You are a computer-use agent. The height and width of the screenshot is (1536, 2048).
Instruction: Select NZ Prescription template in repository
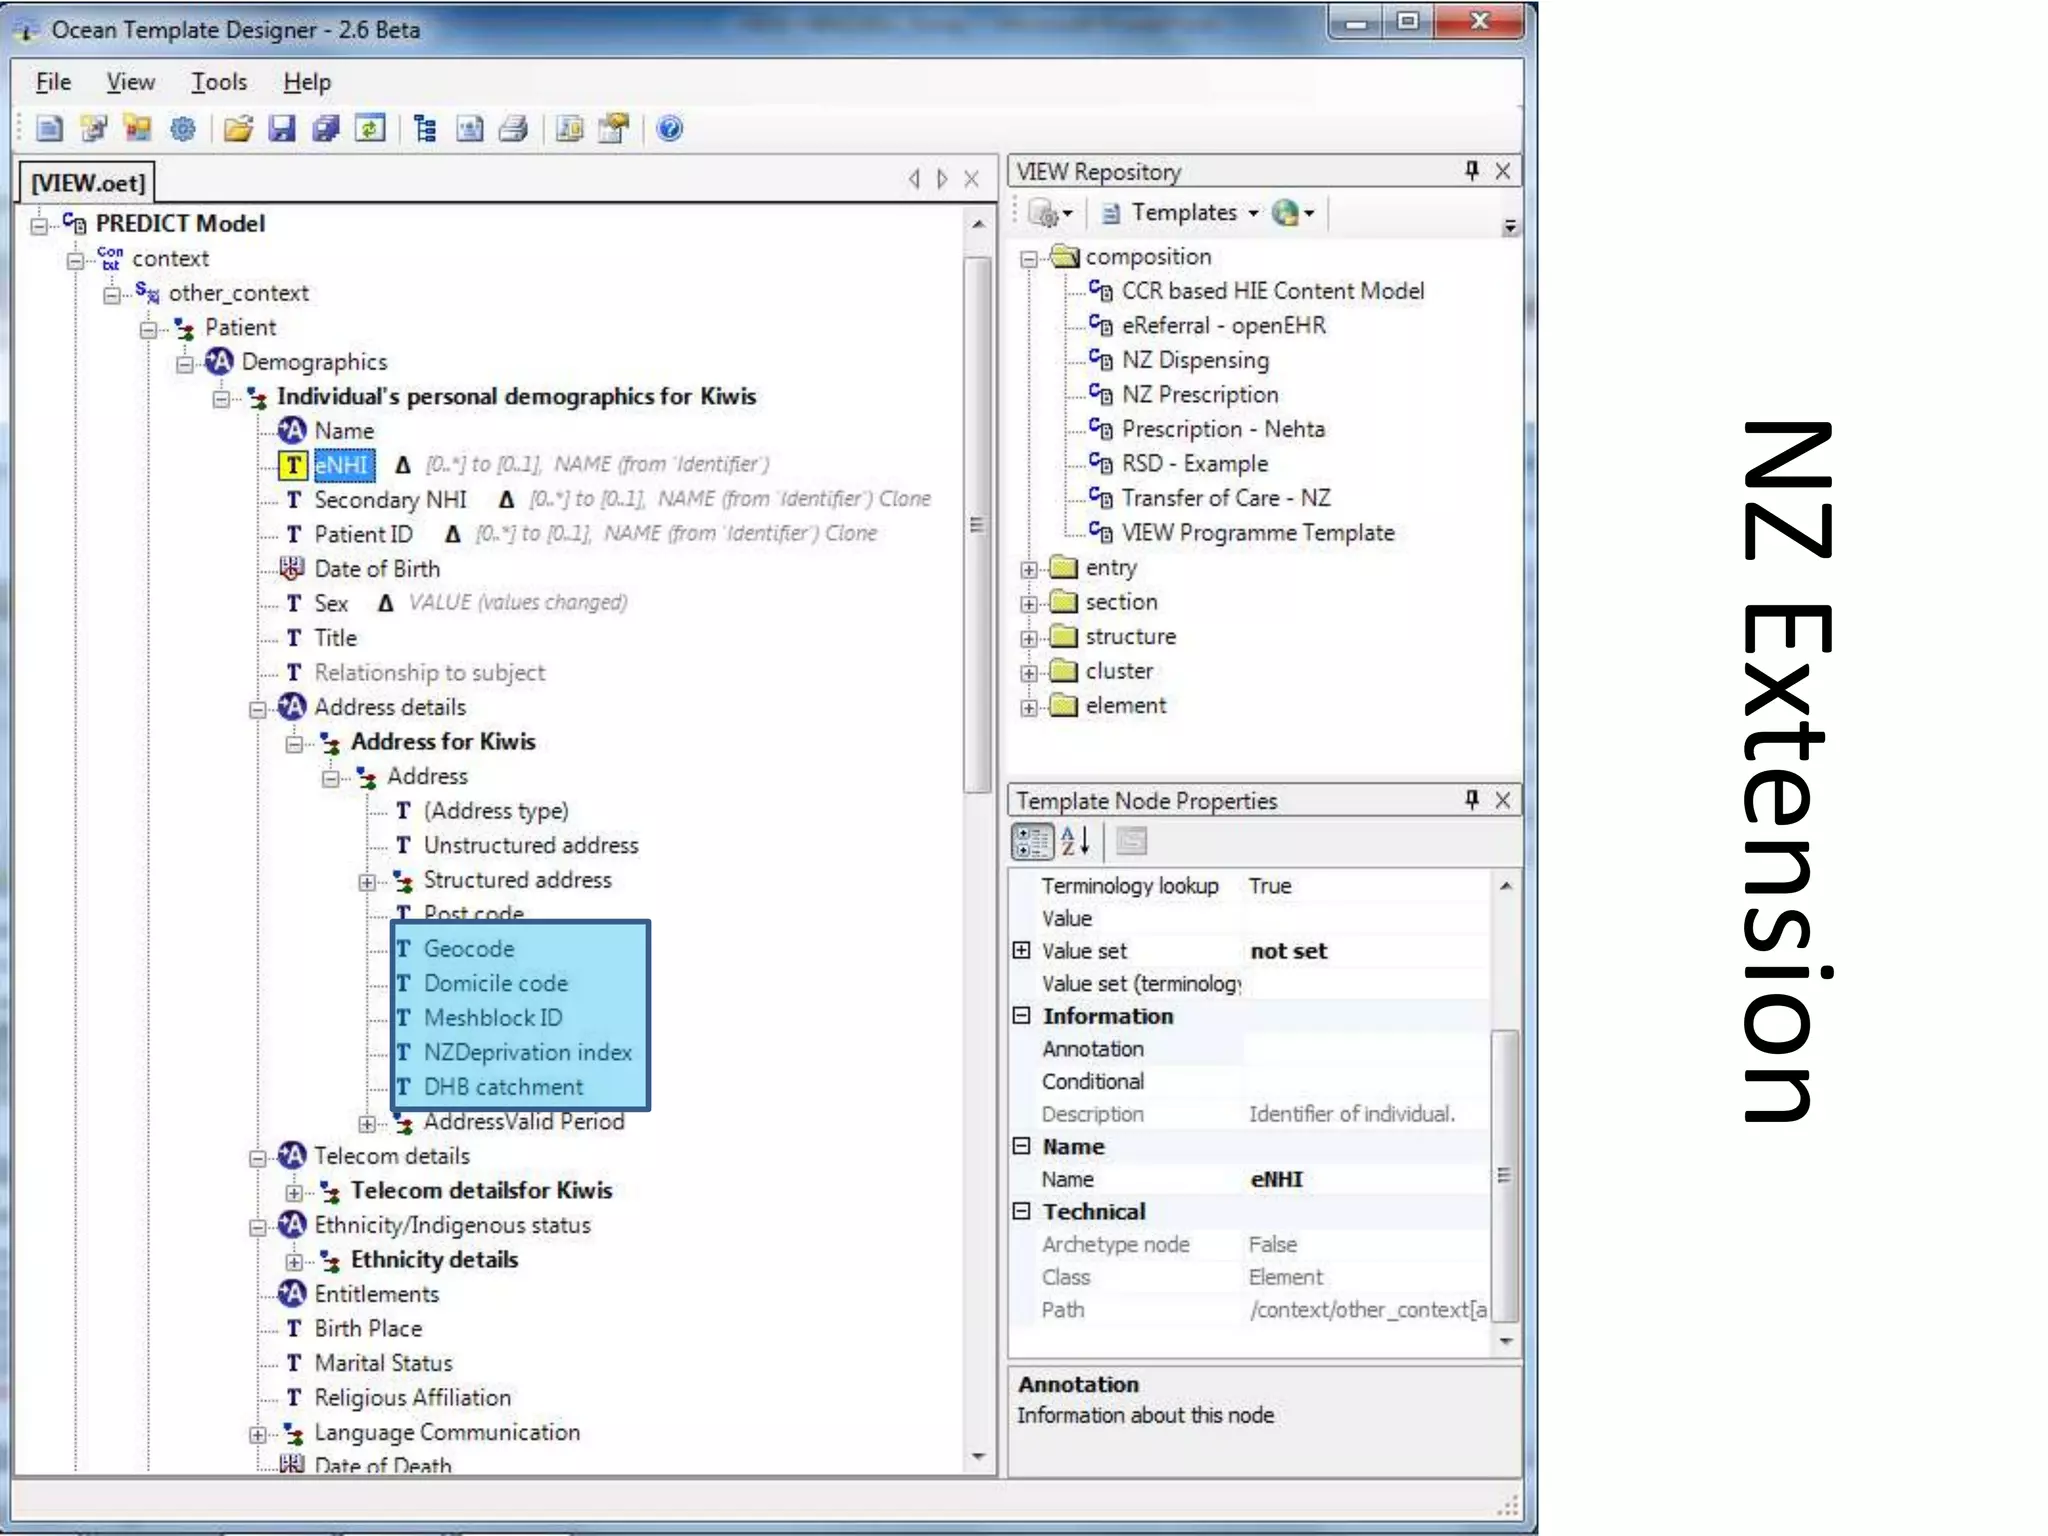1199,395
